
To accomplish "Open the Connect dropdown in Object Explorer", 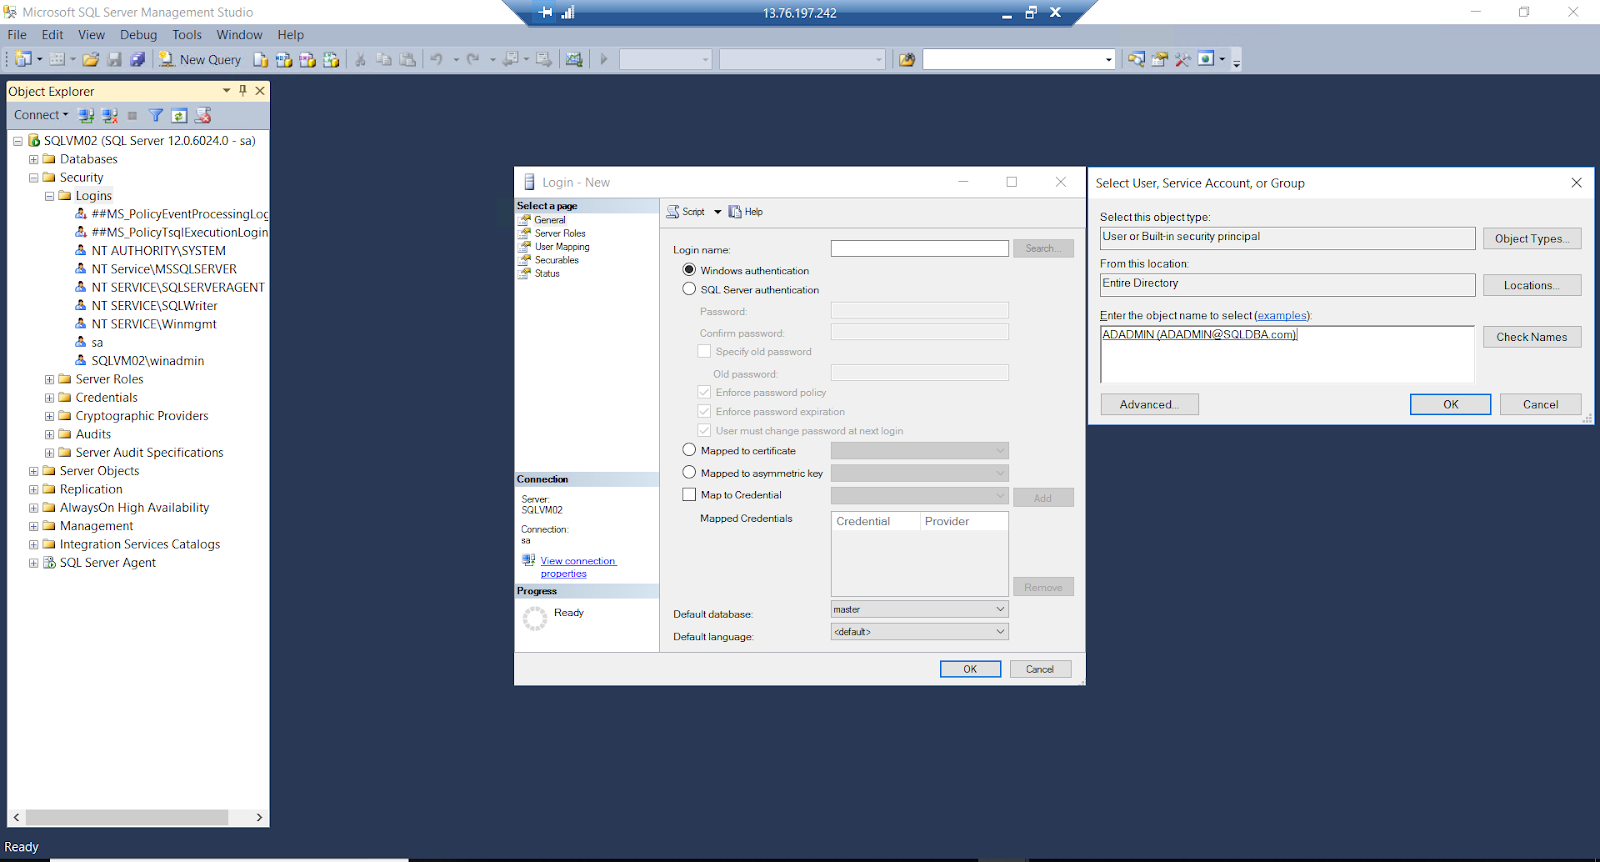I will (41, 115).
